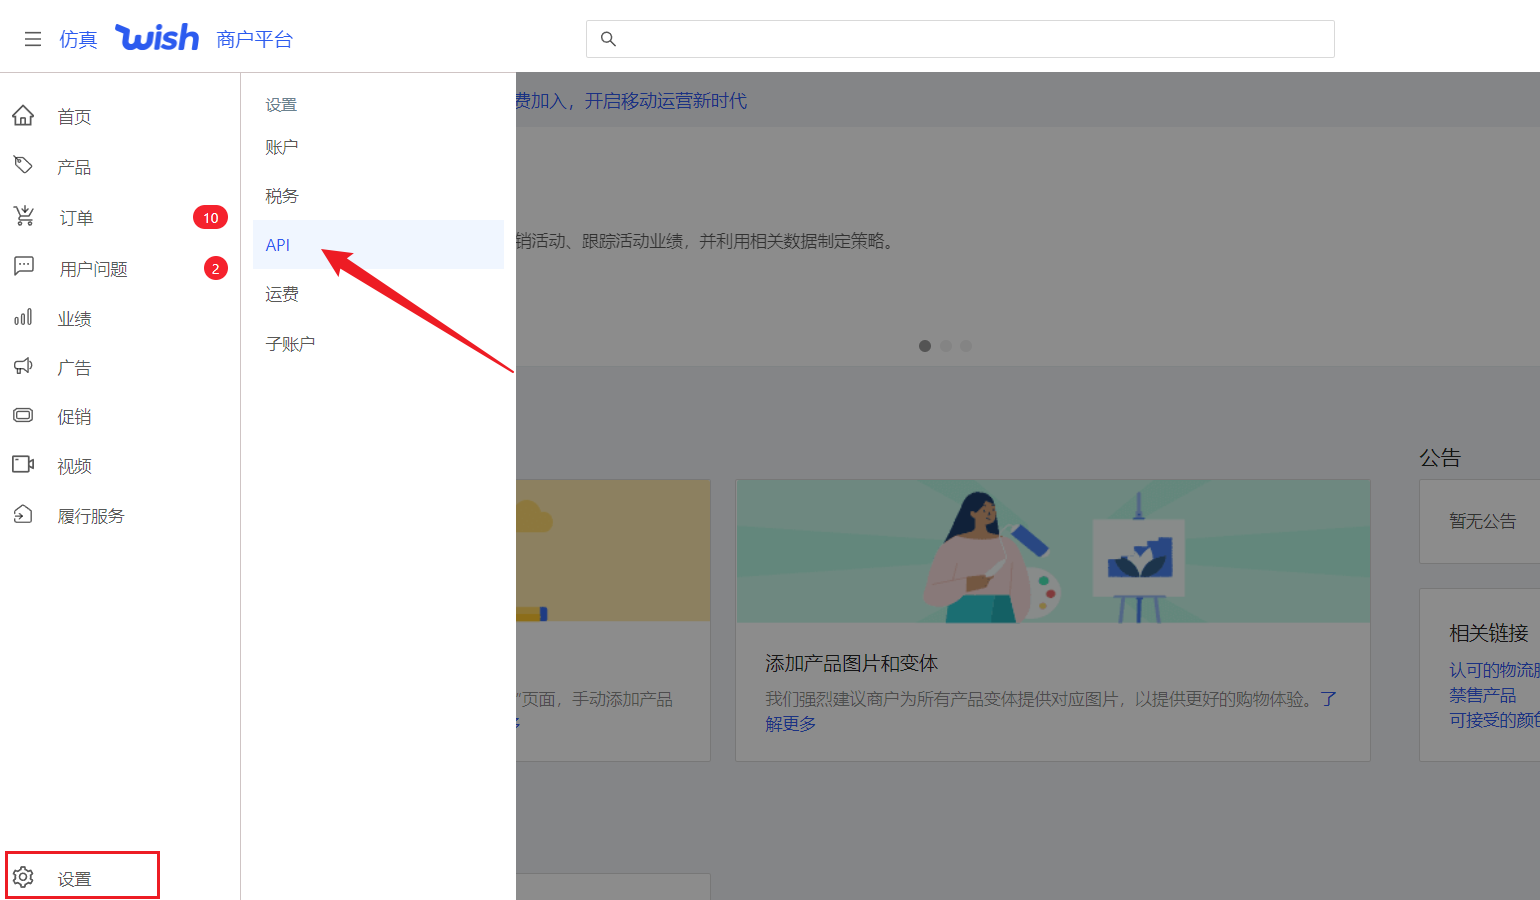This screenshot has width=1540, height=900.
Task: Click the video camera icon beside 视频
Action: tap(23, 464)
